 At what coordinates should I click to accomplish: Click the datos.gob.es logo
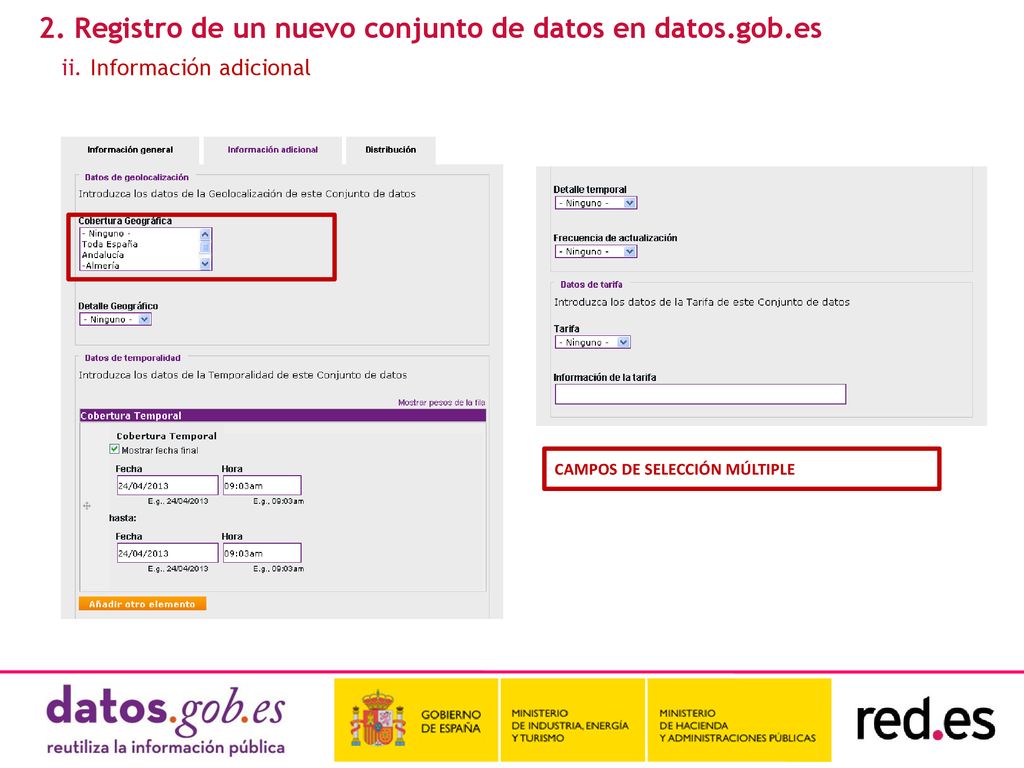(165, 720)
